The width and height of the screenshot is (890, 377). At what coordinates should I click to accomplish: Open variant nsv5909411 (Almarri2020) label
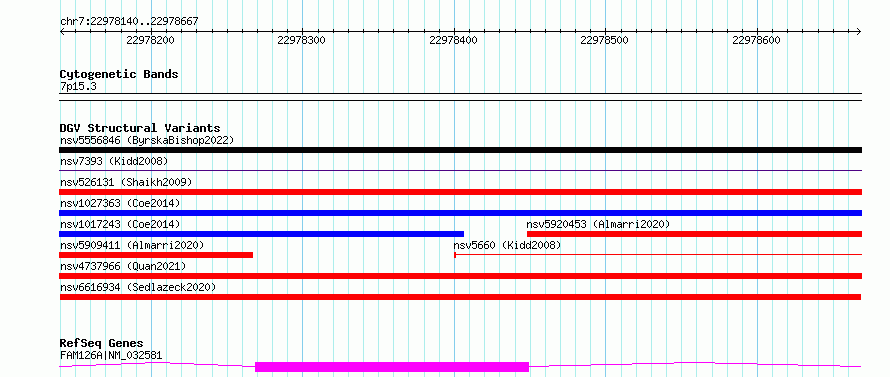coord(132,245)
